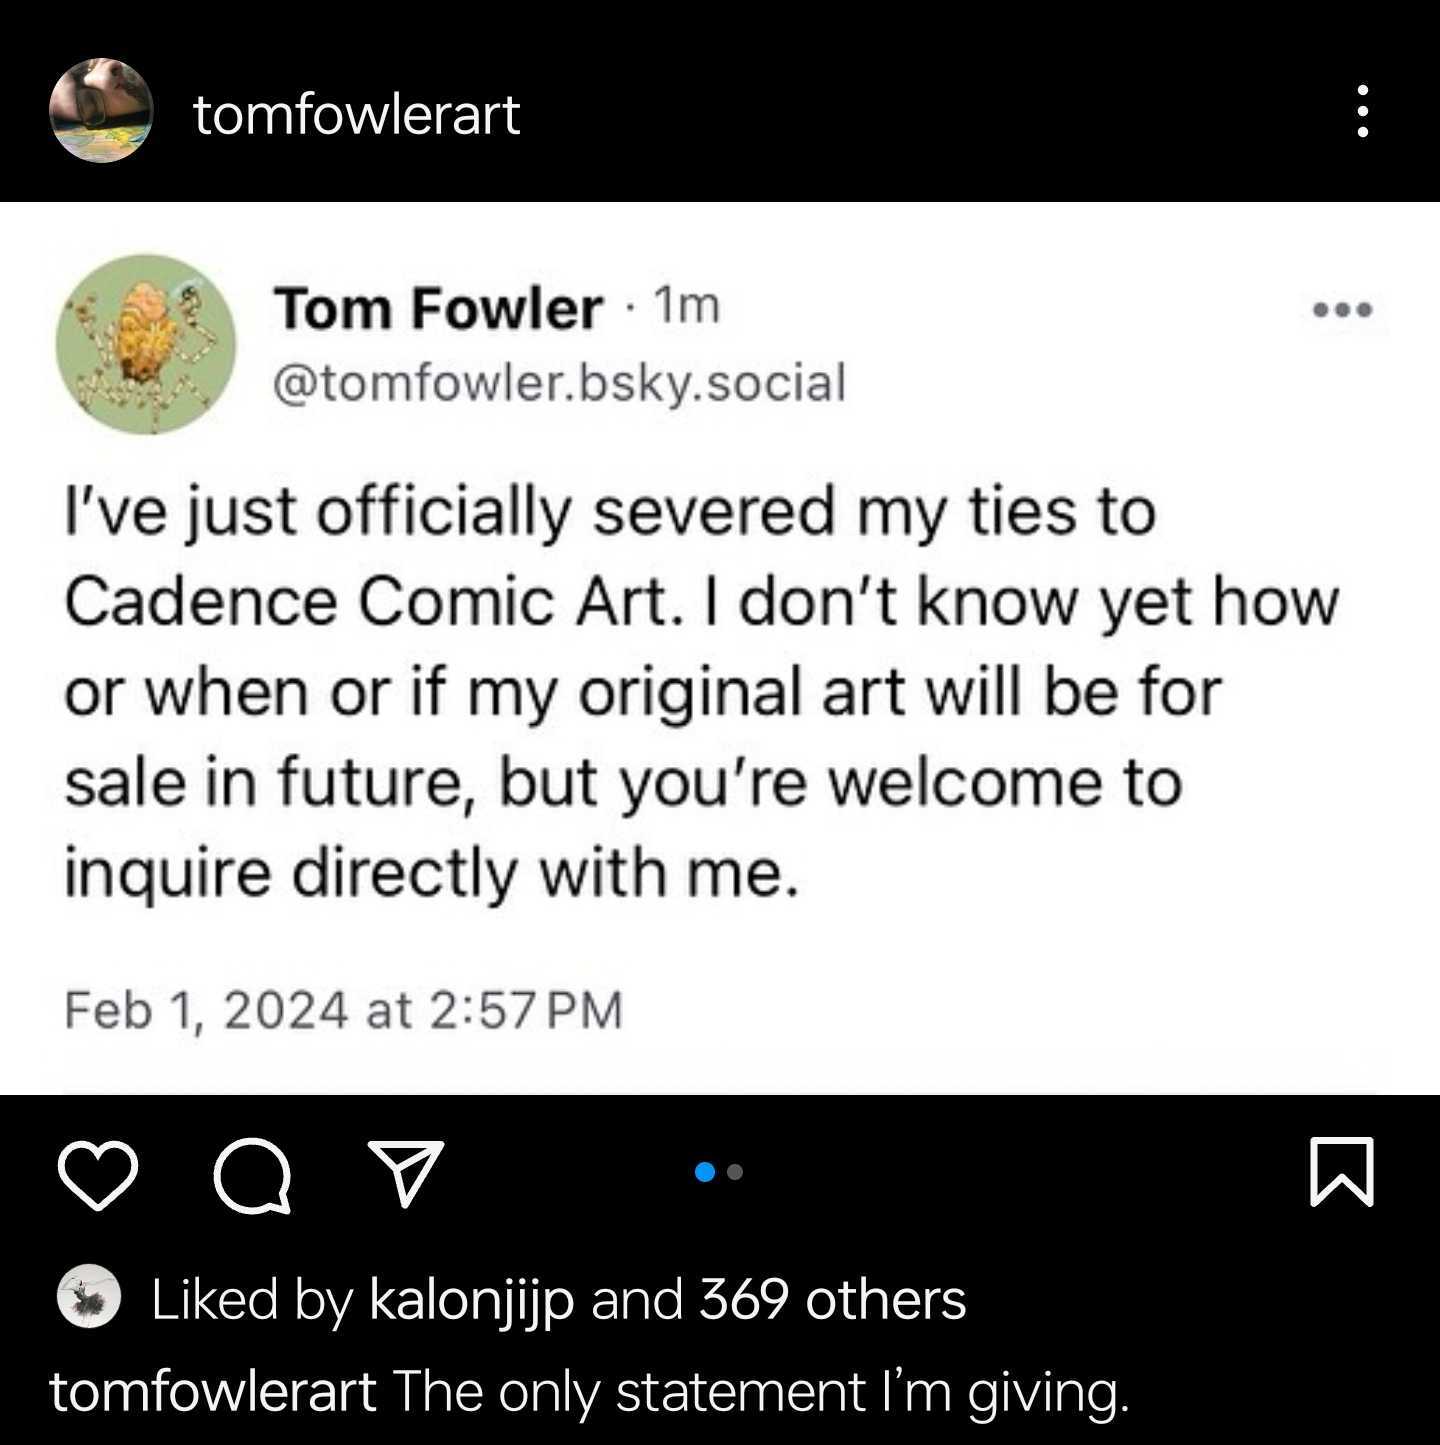Image resolution: width=1440 pixels, height=1445 pixels.
Task: Click horizontal three dots in Bluesky screenshot
Action: coord(1342,310)
